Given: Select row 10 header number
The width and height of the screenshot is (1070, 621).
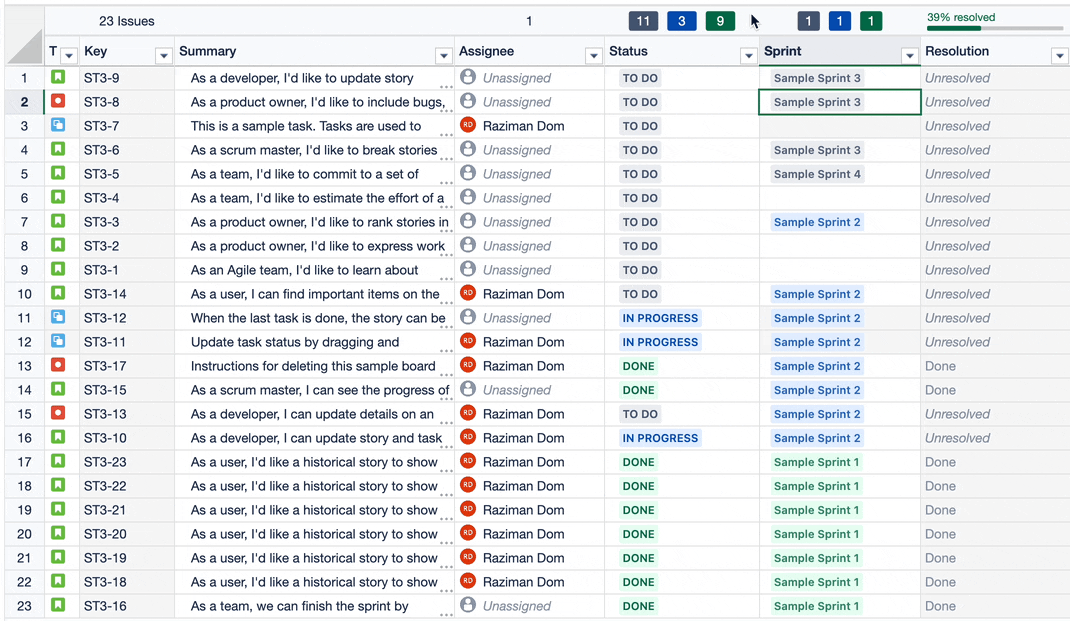Looking at the screenshot, I should pos(24,294).
